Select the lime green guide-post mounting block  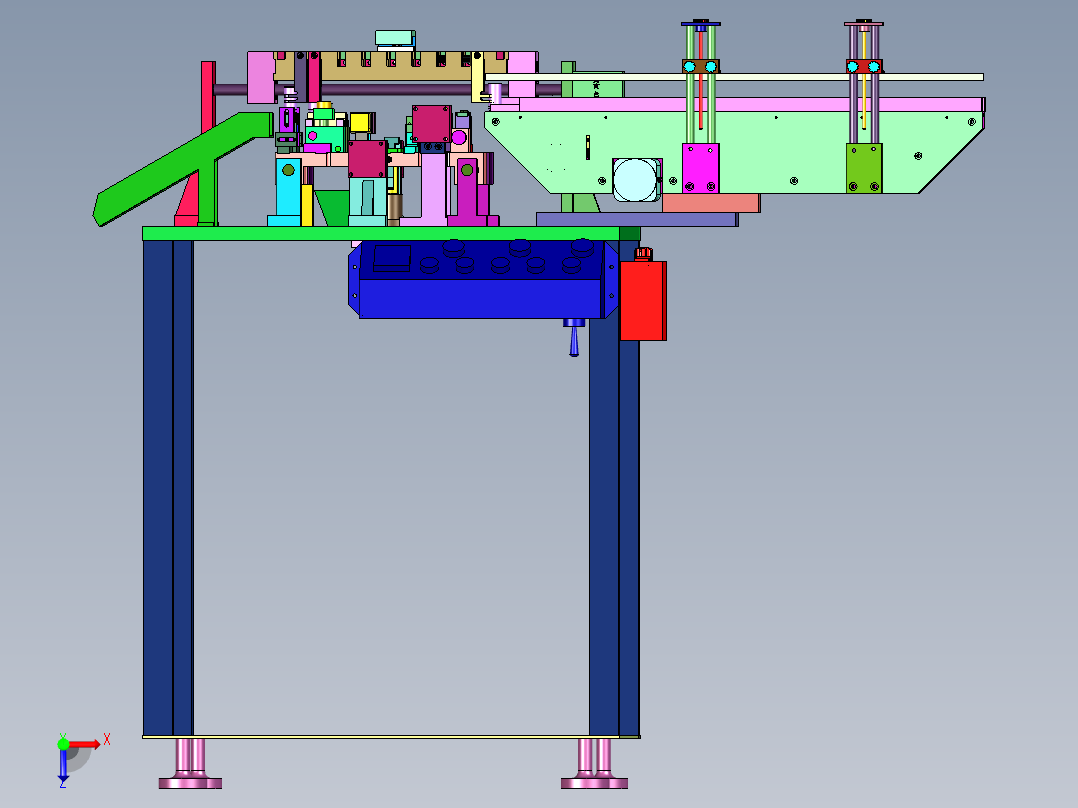[x=864, y=168]
